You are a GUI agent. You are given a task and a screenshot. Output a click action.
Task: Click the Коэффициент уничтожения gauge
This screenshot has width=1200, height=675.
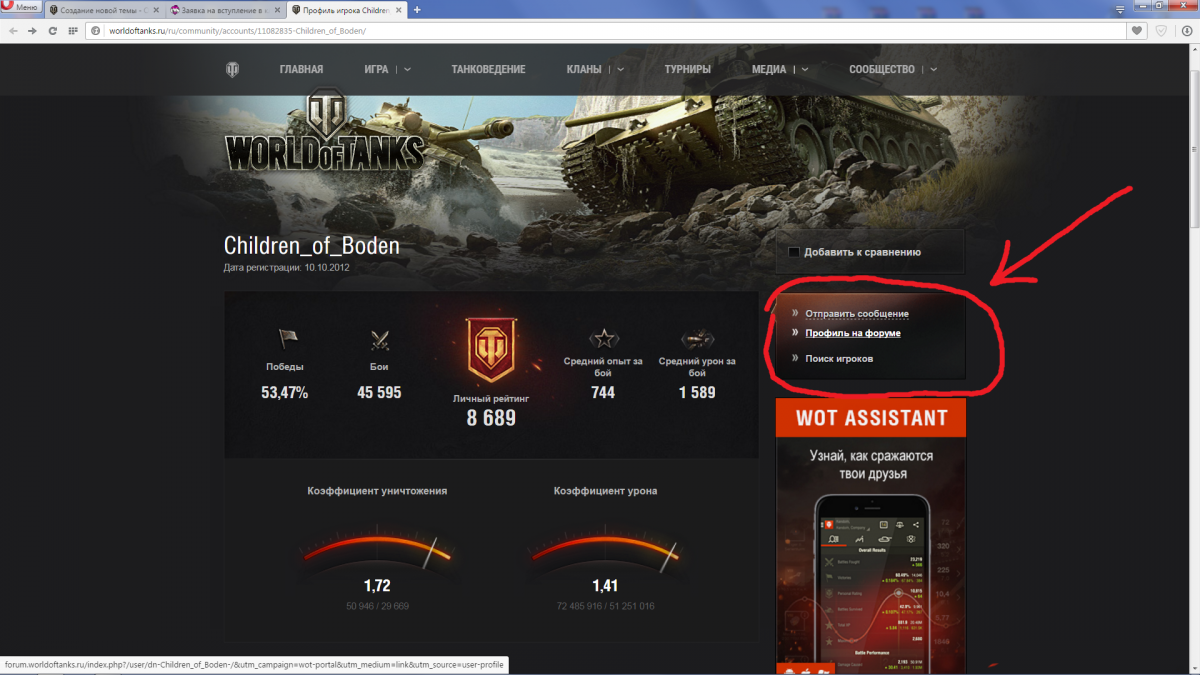[x=377, y=553]
